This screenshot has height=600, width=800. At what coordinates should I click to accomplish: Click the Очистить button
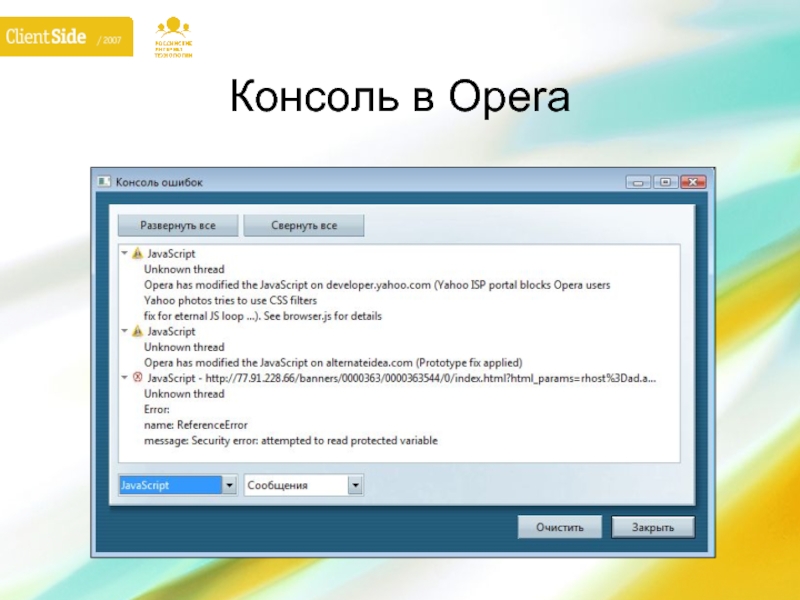[x=560, y=527]
